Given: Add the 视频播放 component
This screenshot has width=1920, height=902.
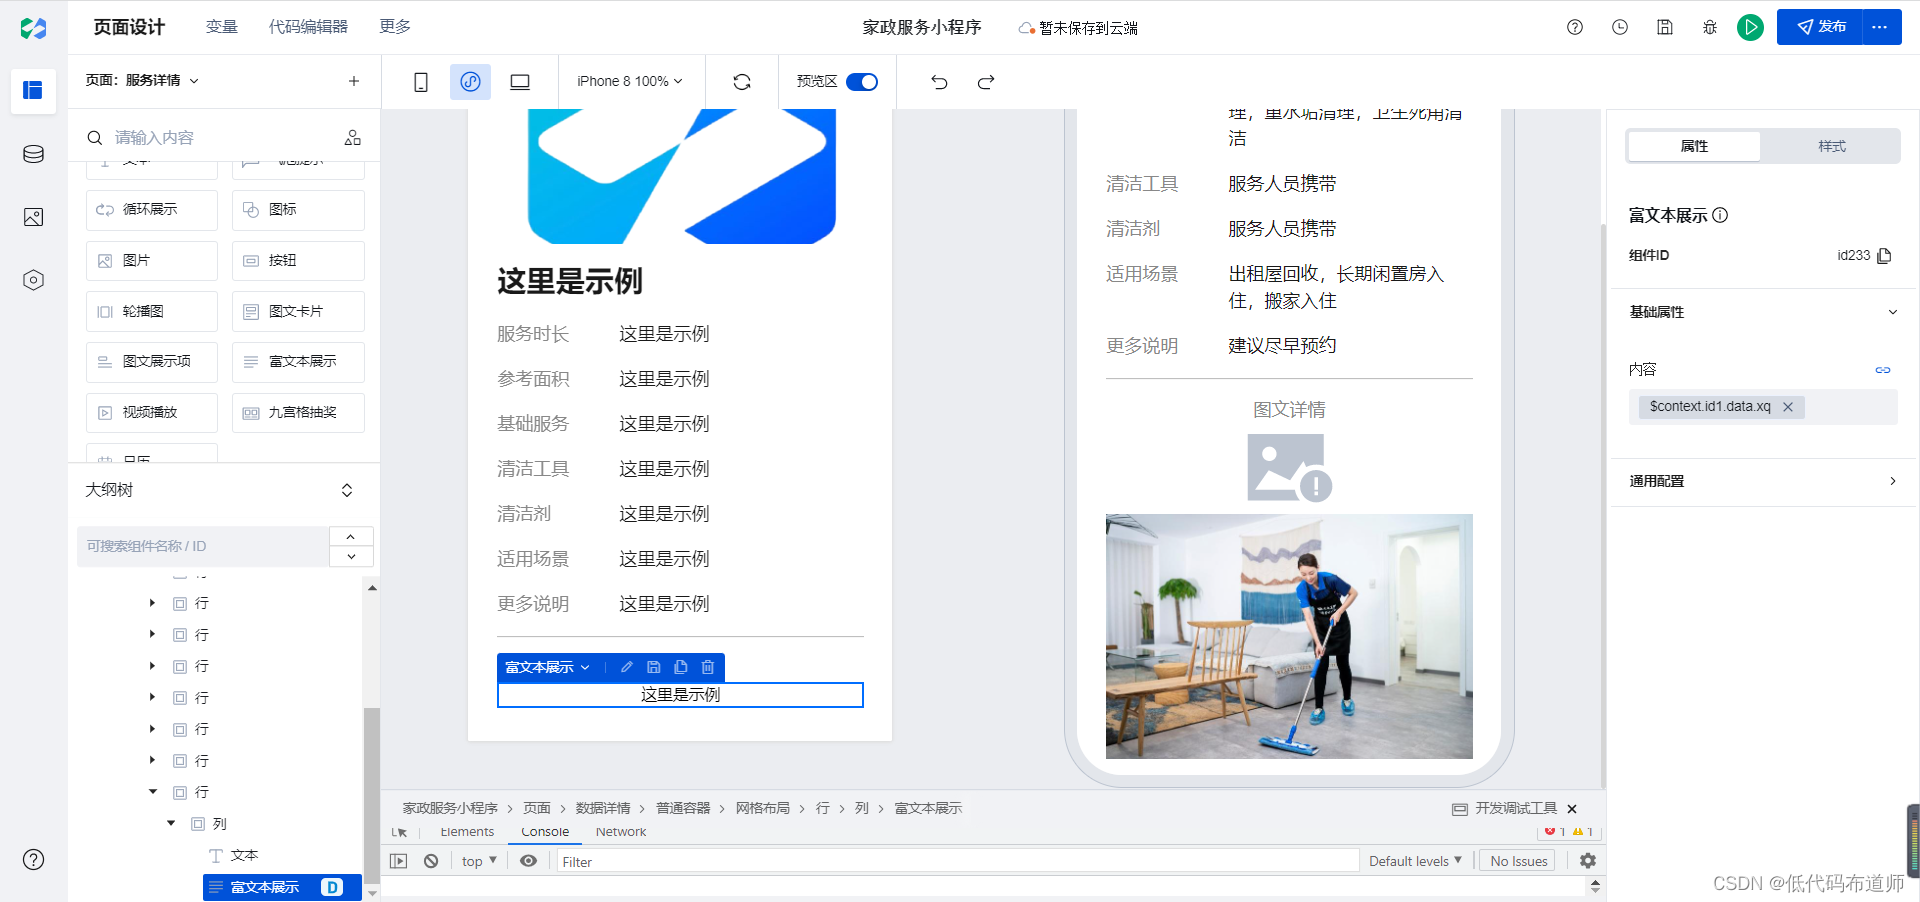Looking at the screenshot, I should tap(152, 413).
